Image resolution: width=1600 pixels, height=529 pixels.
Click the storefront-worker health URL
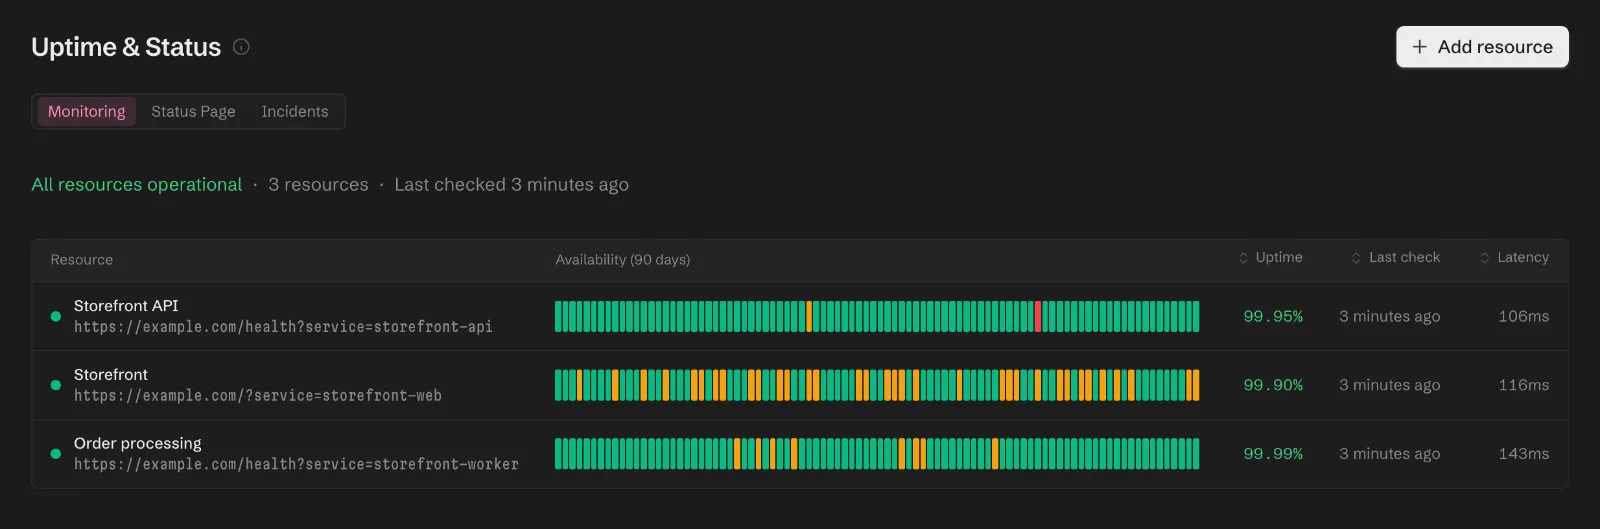point(296,465)
